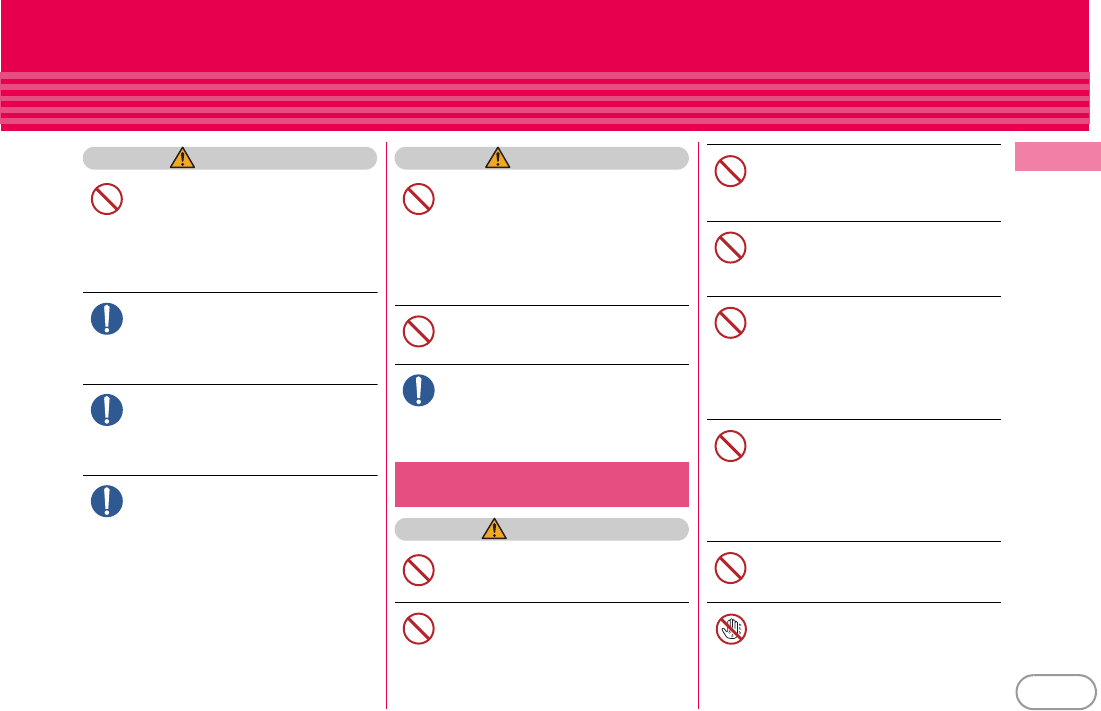The width and height of the screenshot is (1101, 711).
Task: Click the blue exclamation icon in the middle column
Action: click(418, 390)
